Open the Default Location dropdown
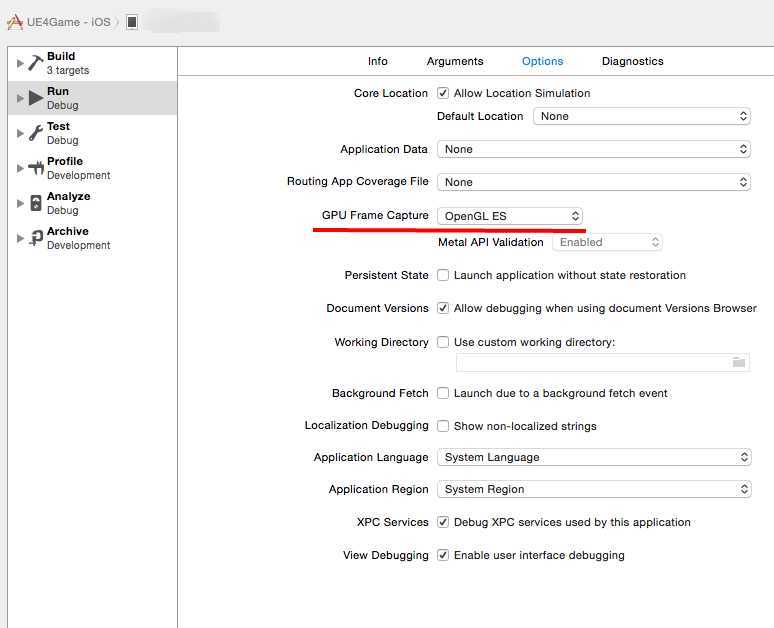This screenshot has height=628, width=774. (642, 117)
